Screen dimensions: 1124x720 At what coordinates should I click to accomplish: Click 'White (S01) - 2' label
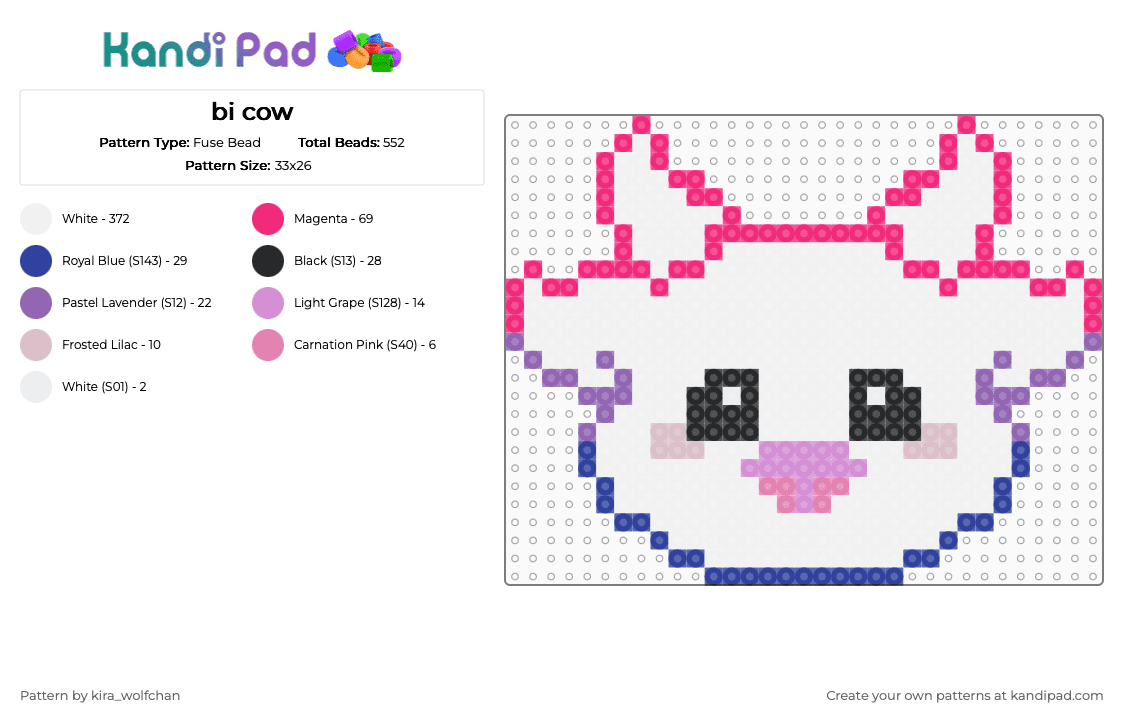pos(104,387)
